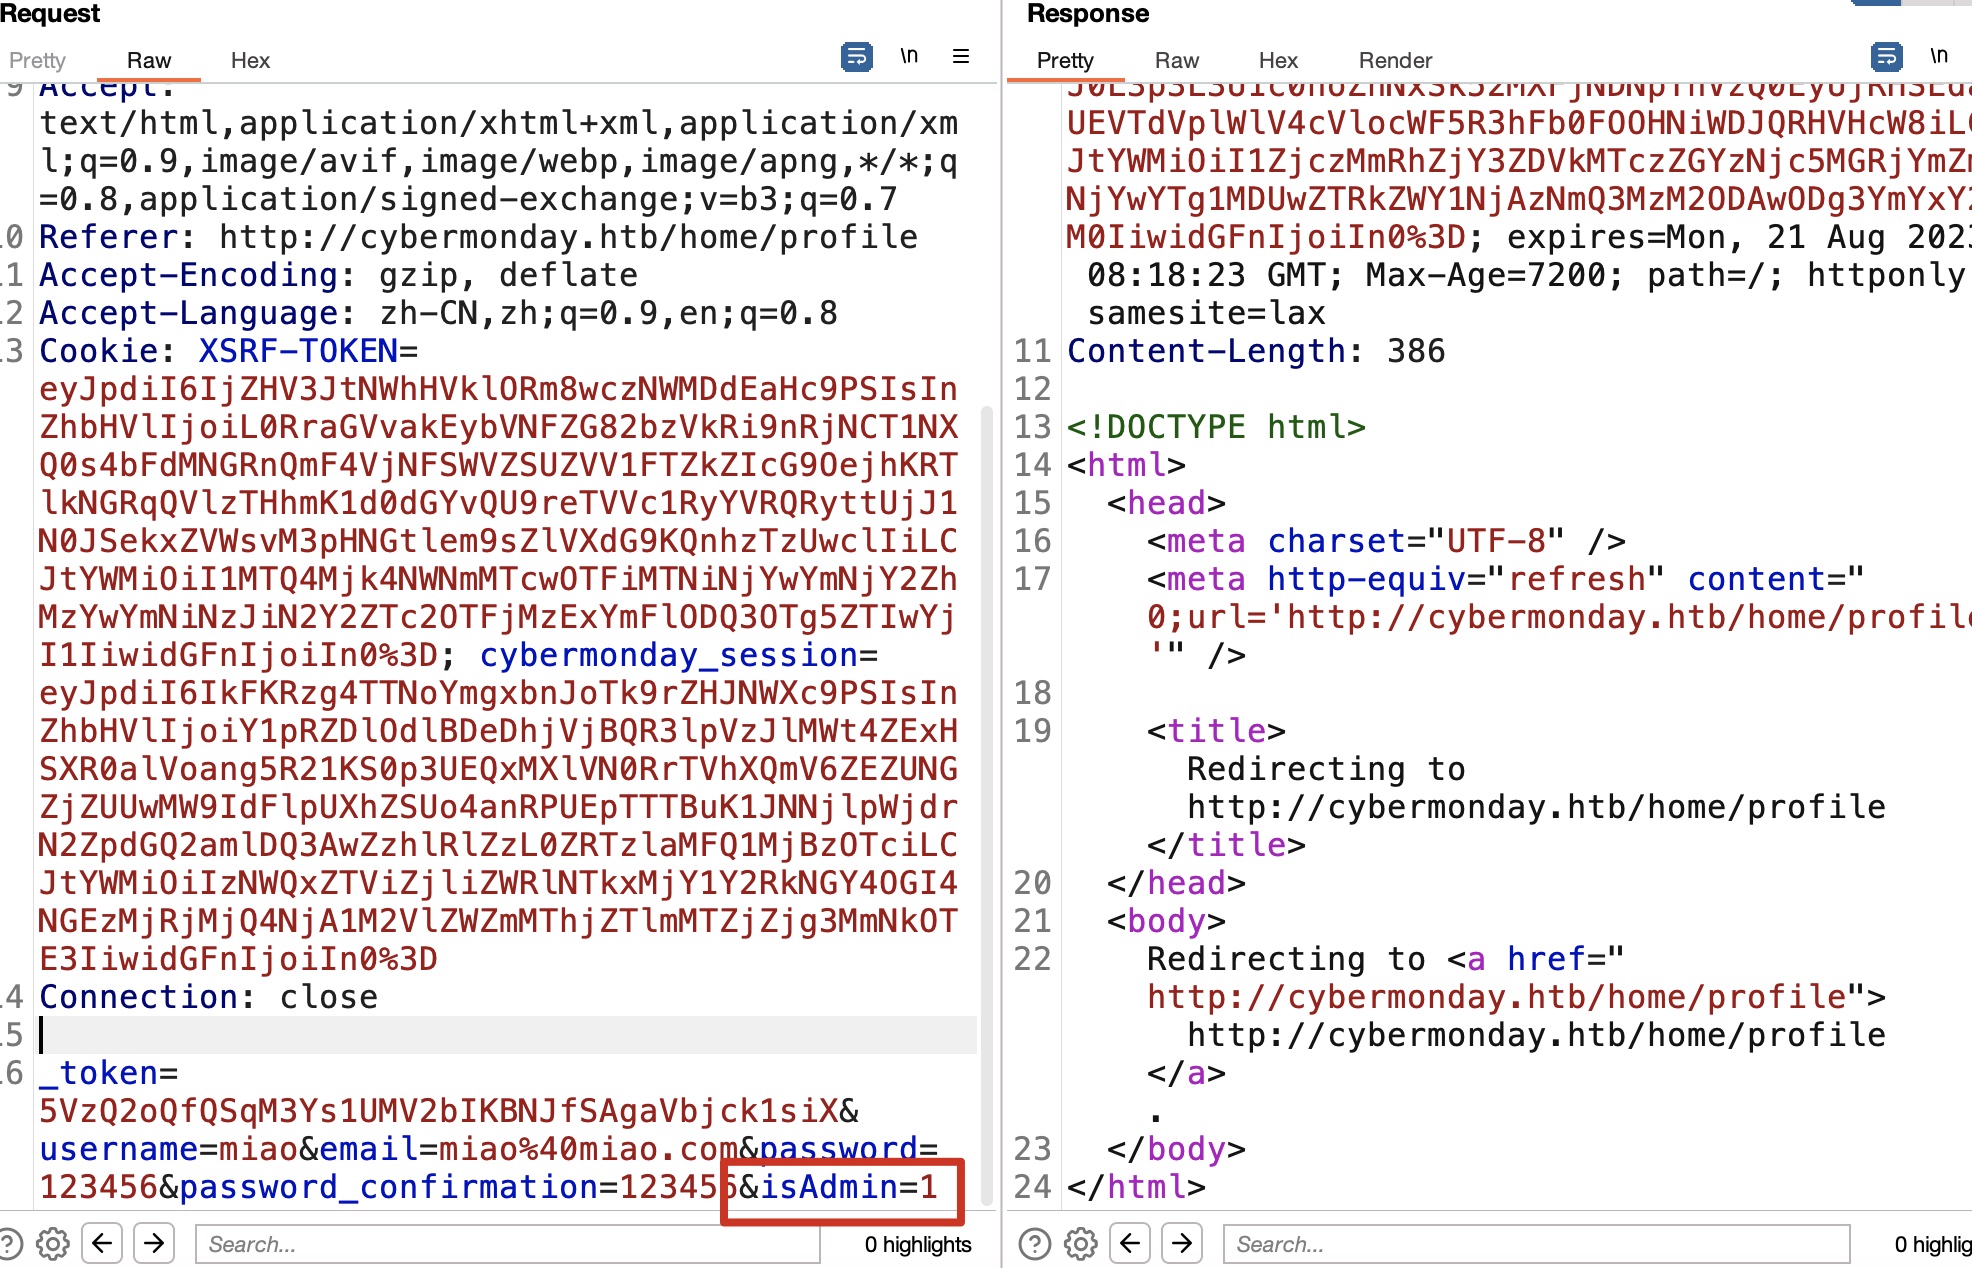Go to previous match in Request search
The height and width of the screenshot is (1268, 1972).
pos(102,1243)
